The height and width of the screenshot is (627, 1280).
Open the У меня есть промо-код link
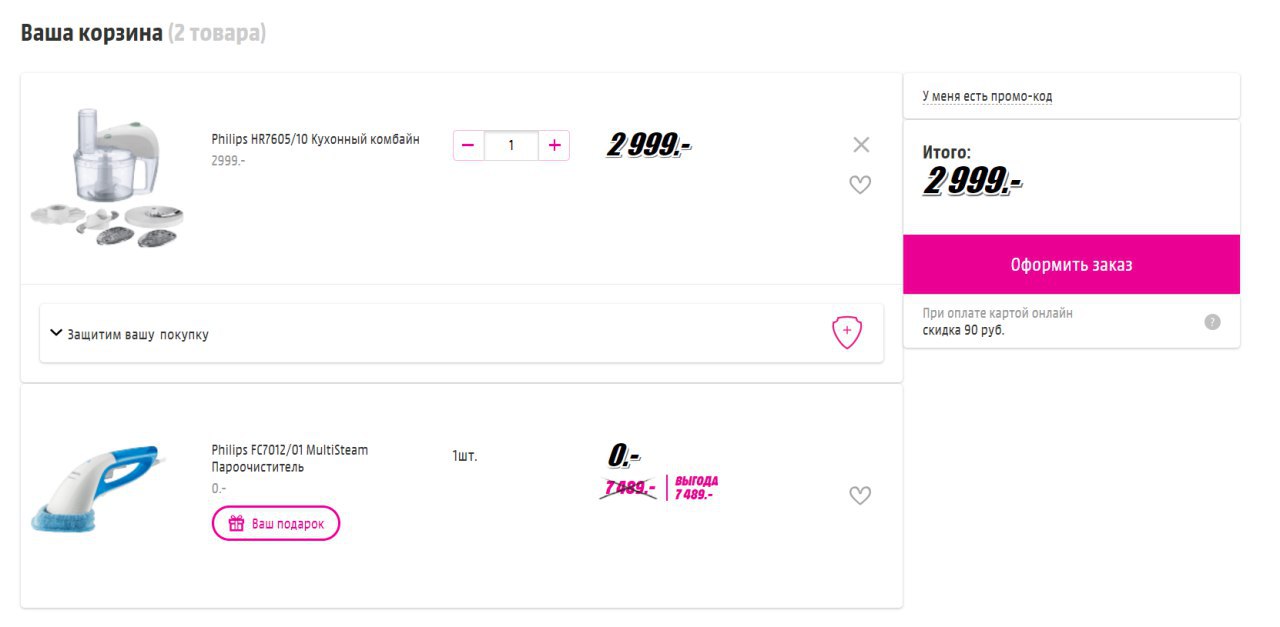click(987, 97)
